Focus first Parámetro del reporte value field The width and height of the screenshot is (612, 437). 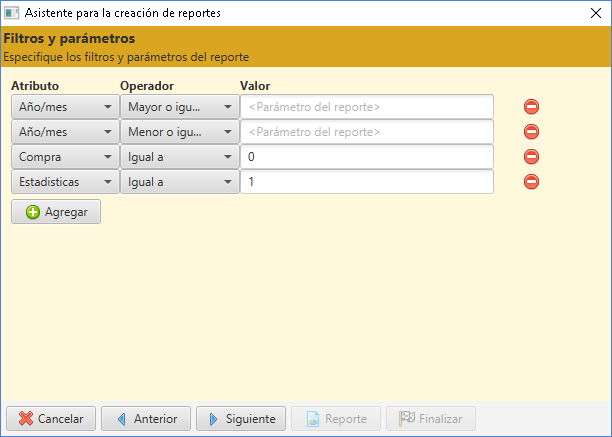coord(367,107)
